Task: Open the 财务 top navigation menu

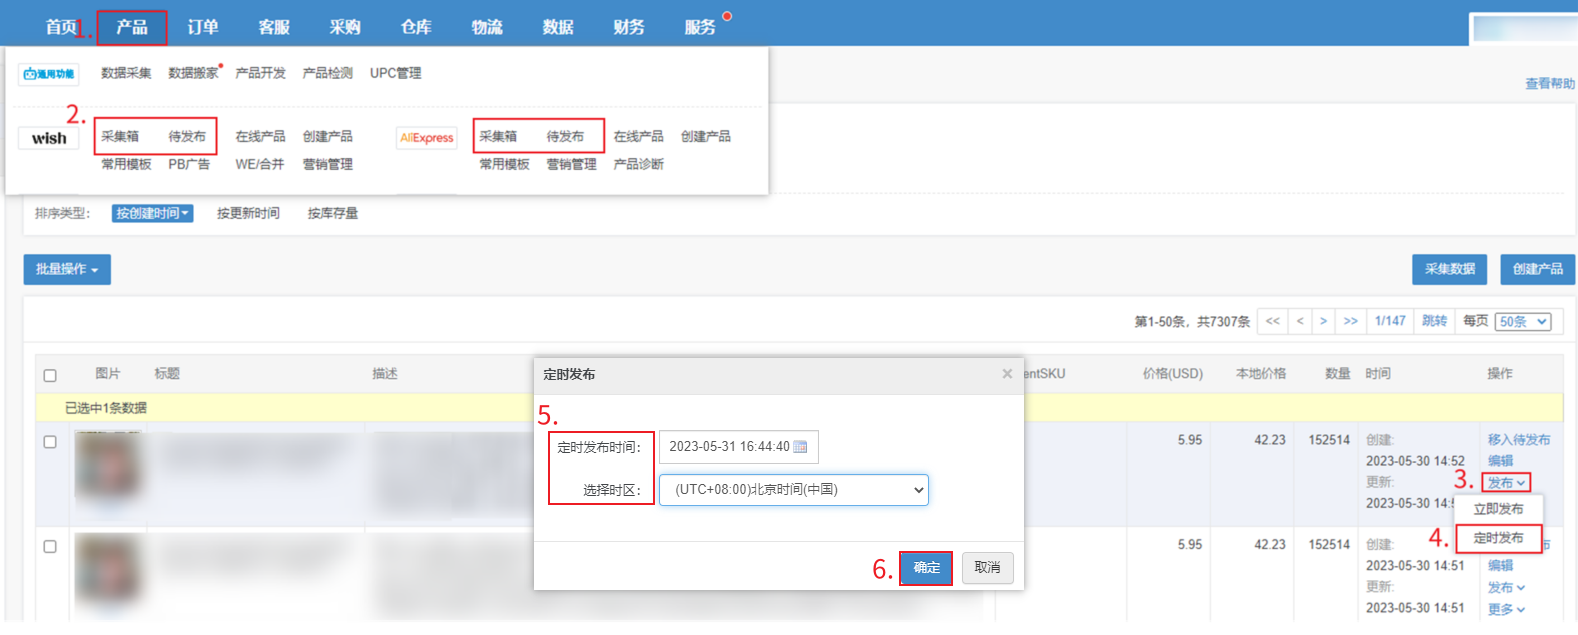Action: [629, 27]
